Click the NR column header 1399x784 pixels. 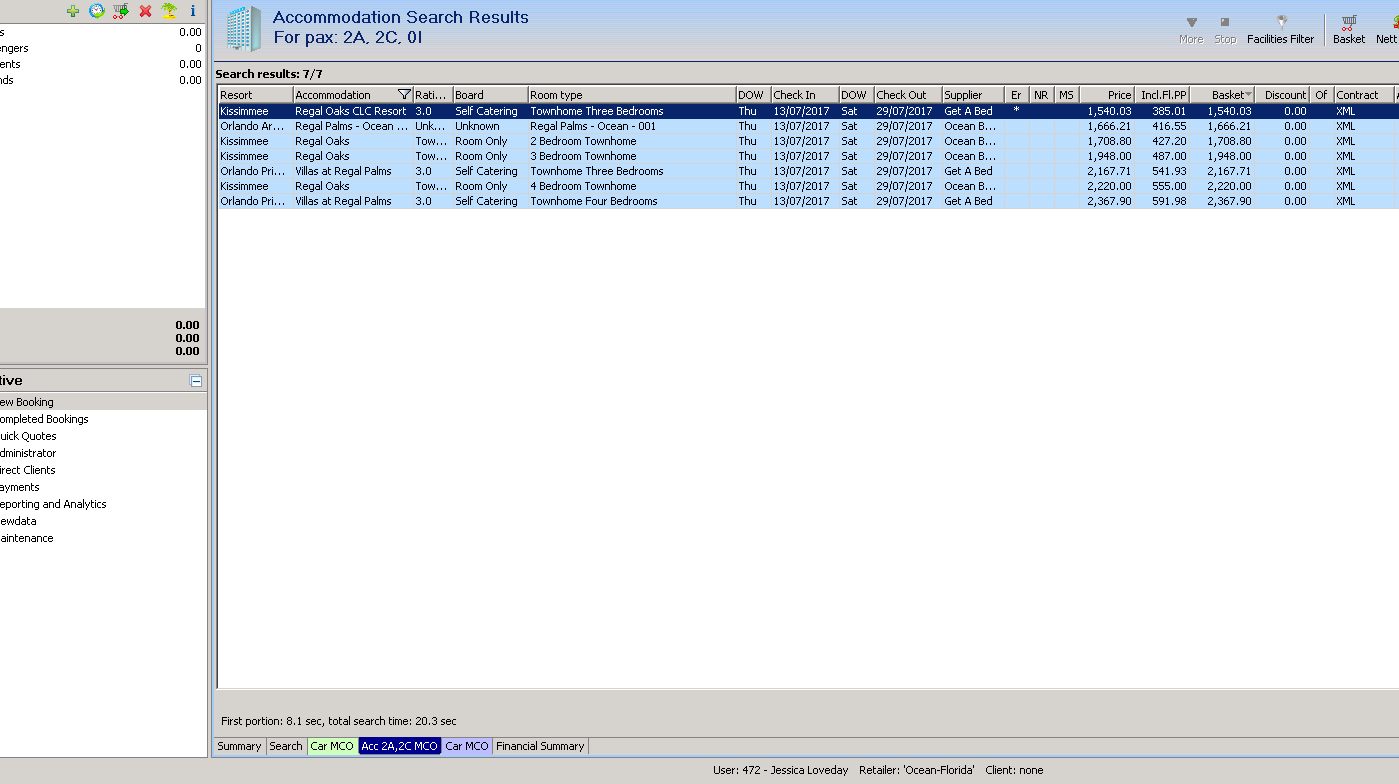pos(1041,95)
